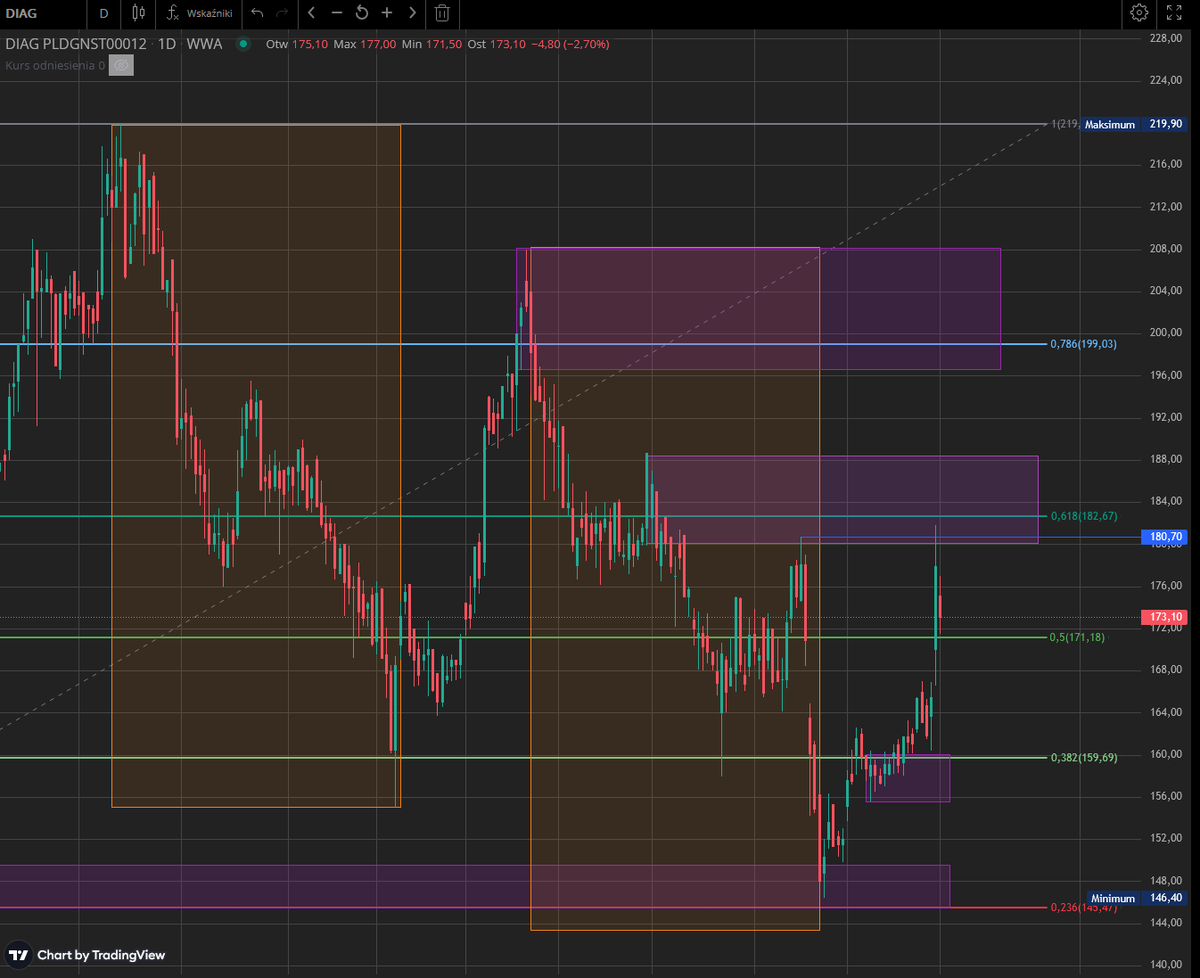1200x978 pixels.
Task: Zoom out the chart with the minus
Action: [336, 13]
